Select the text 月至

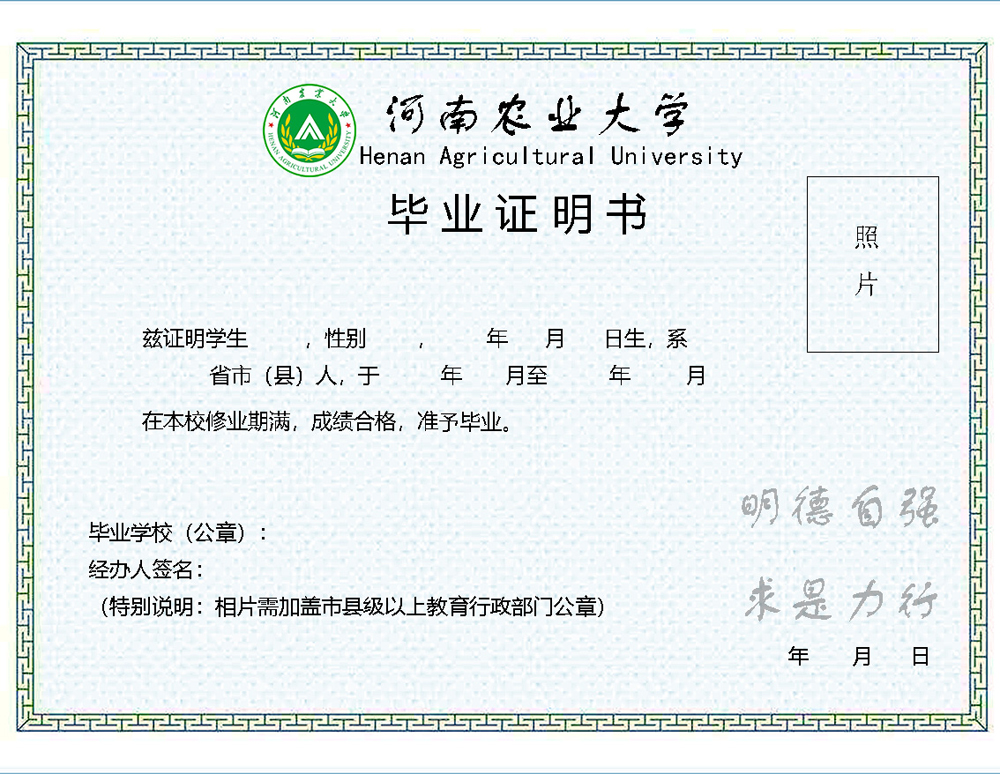tap(526, 376)
